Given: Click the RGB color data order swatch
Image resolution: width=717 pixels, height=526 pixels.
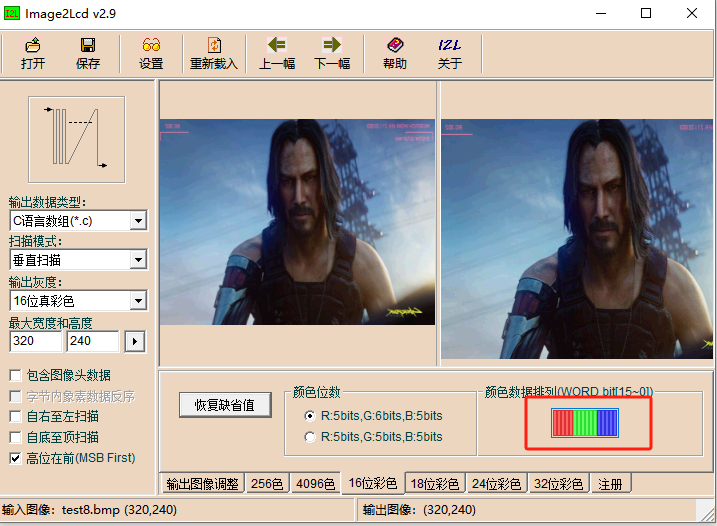Looking at the screenshot, I should coord(585,423).
